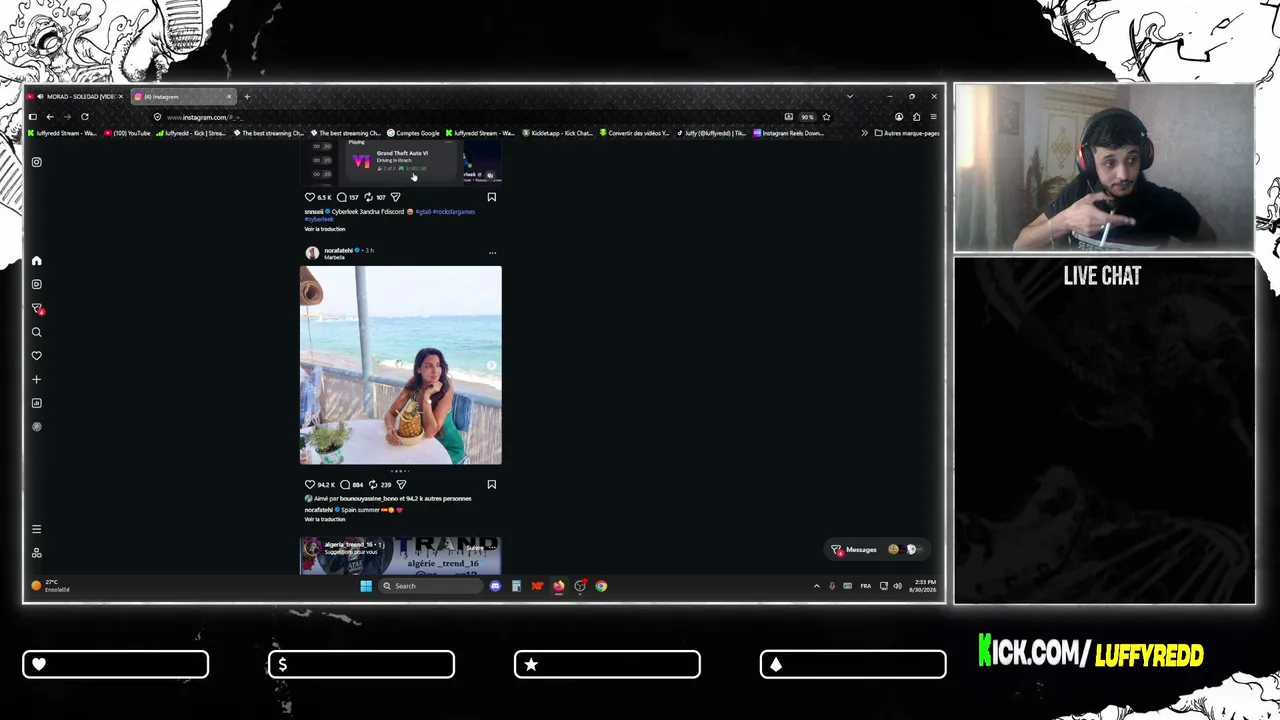Open the profile avatar in Instagram sidebar
Screen dimensions: 1280x720
click(x=37, y=427)
